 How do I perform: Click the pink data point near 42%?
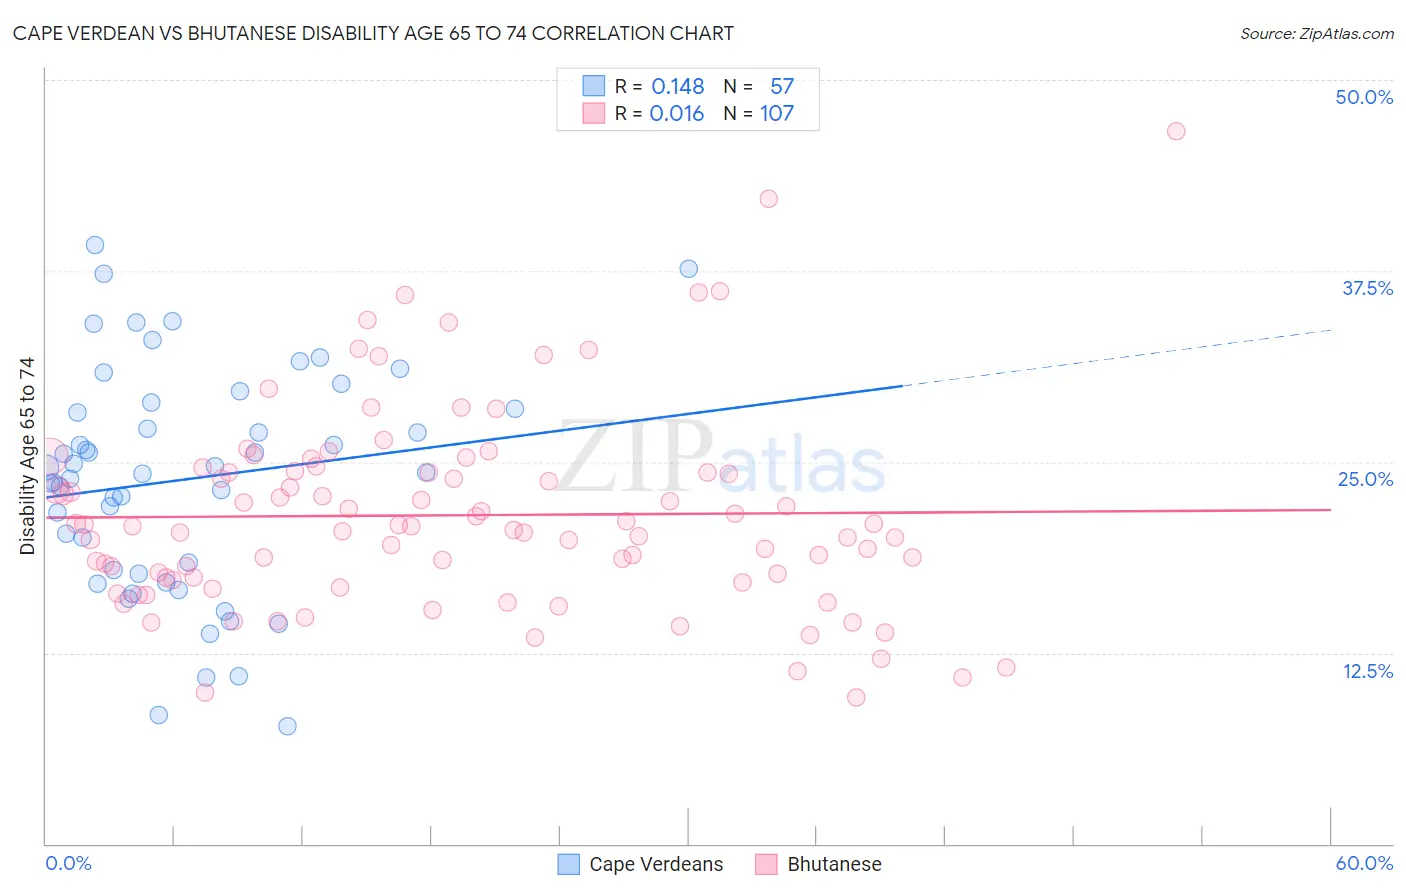pyautogui.click(x=768, y=198)
